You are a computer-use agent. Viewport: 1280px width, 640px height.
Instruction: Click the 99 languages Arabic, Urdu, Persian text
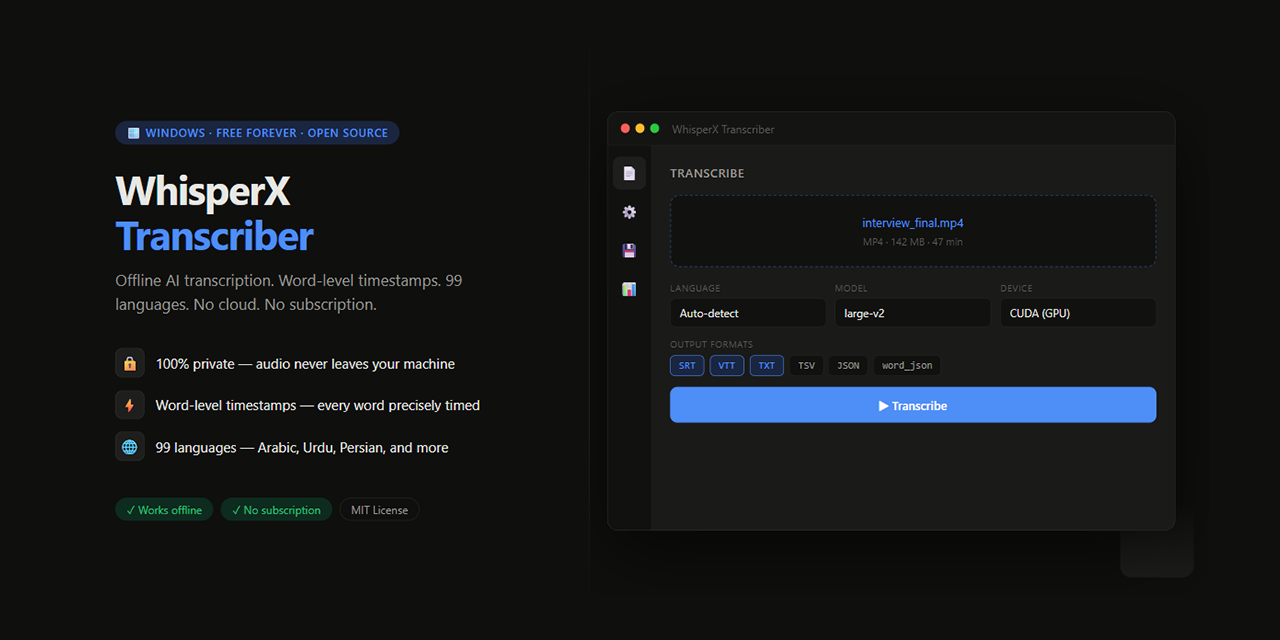[302, 447]
